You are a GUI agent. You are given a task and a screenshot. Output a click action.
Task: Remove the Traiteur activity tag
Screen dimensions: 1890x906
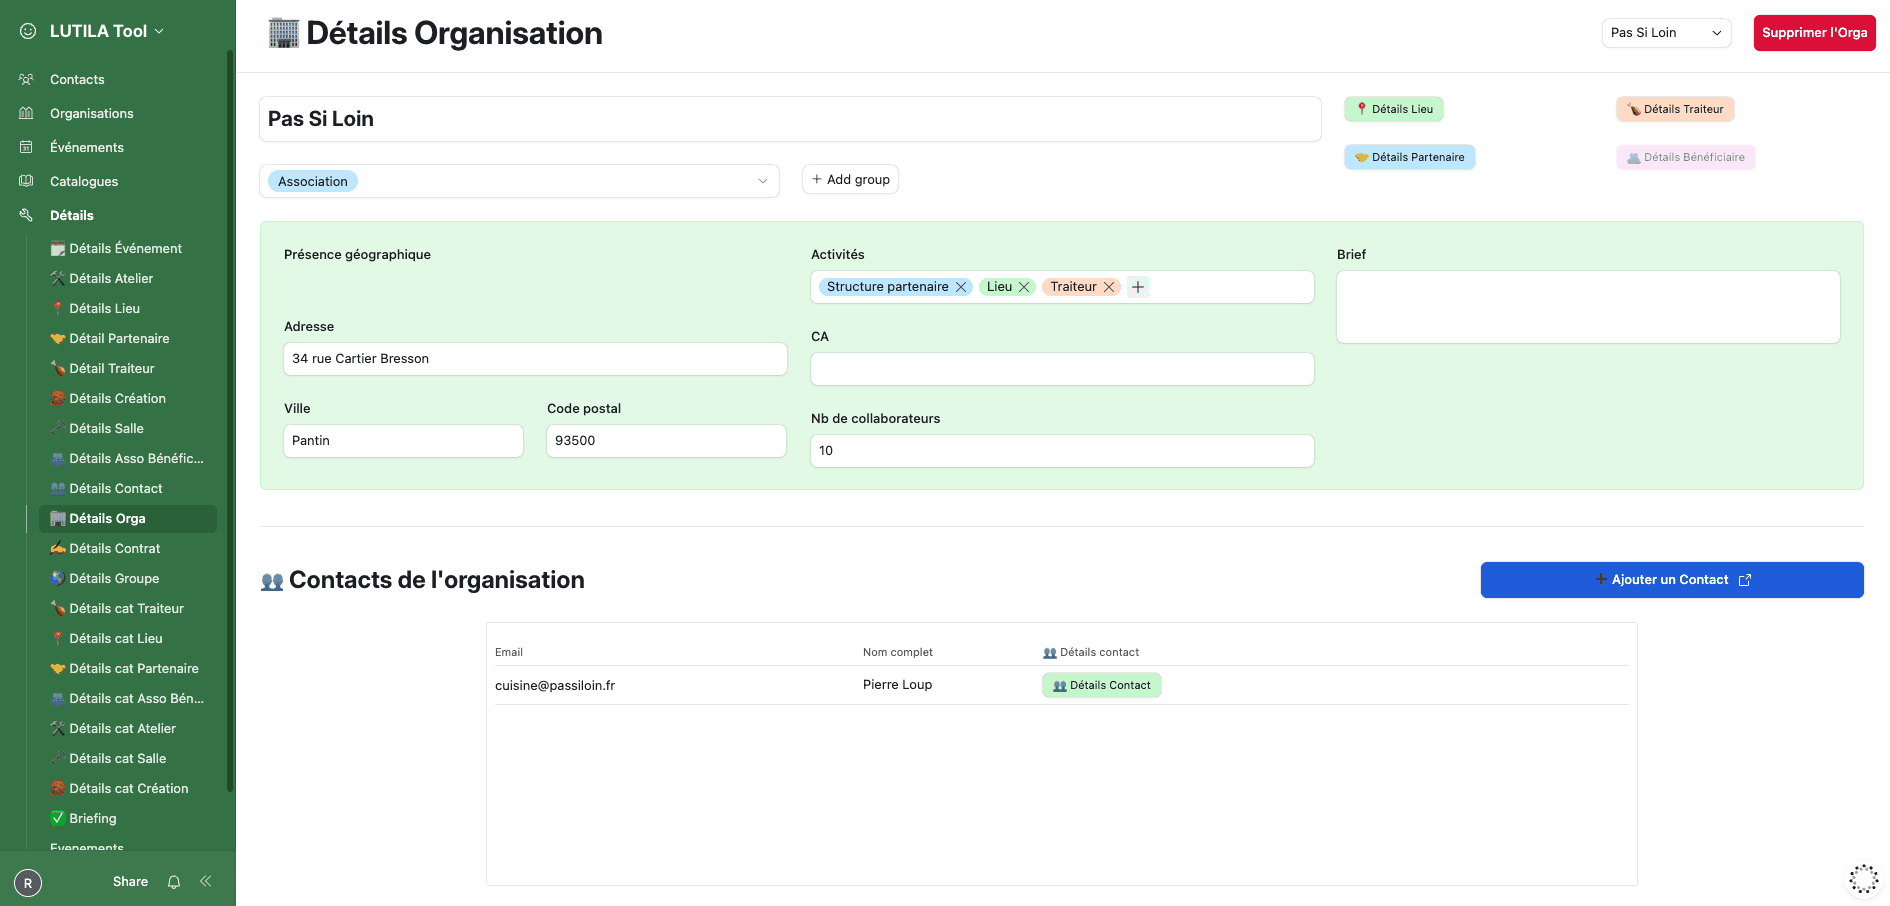pyautogui.click(x=1109, y=287)
